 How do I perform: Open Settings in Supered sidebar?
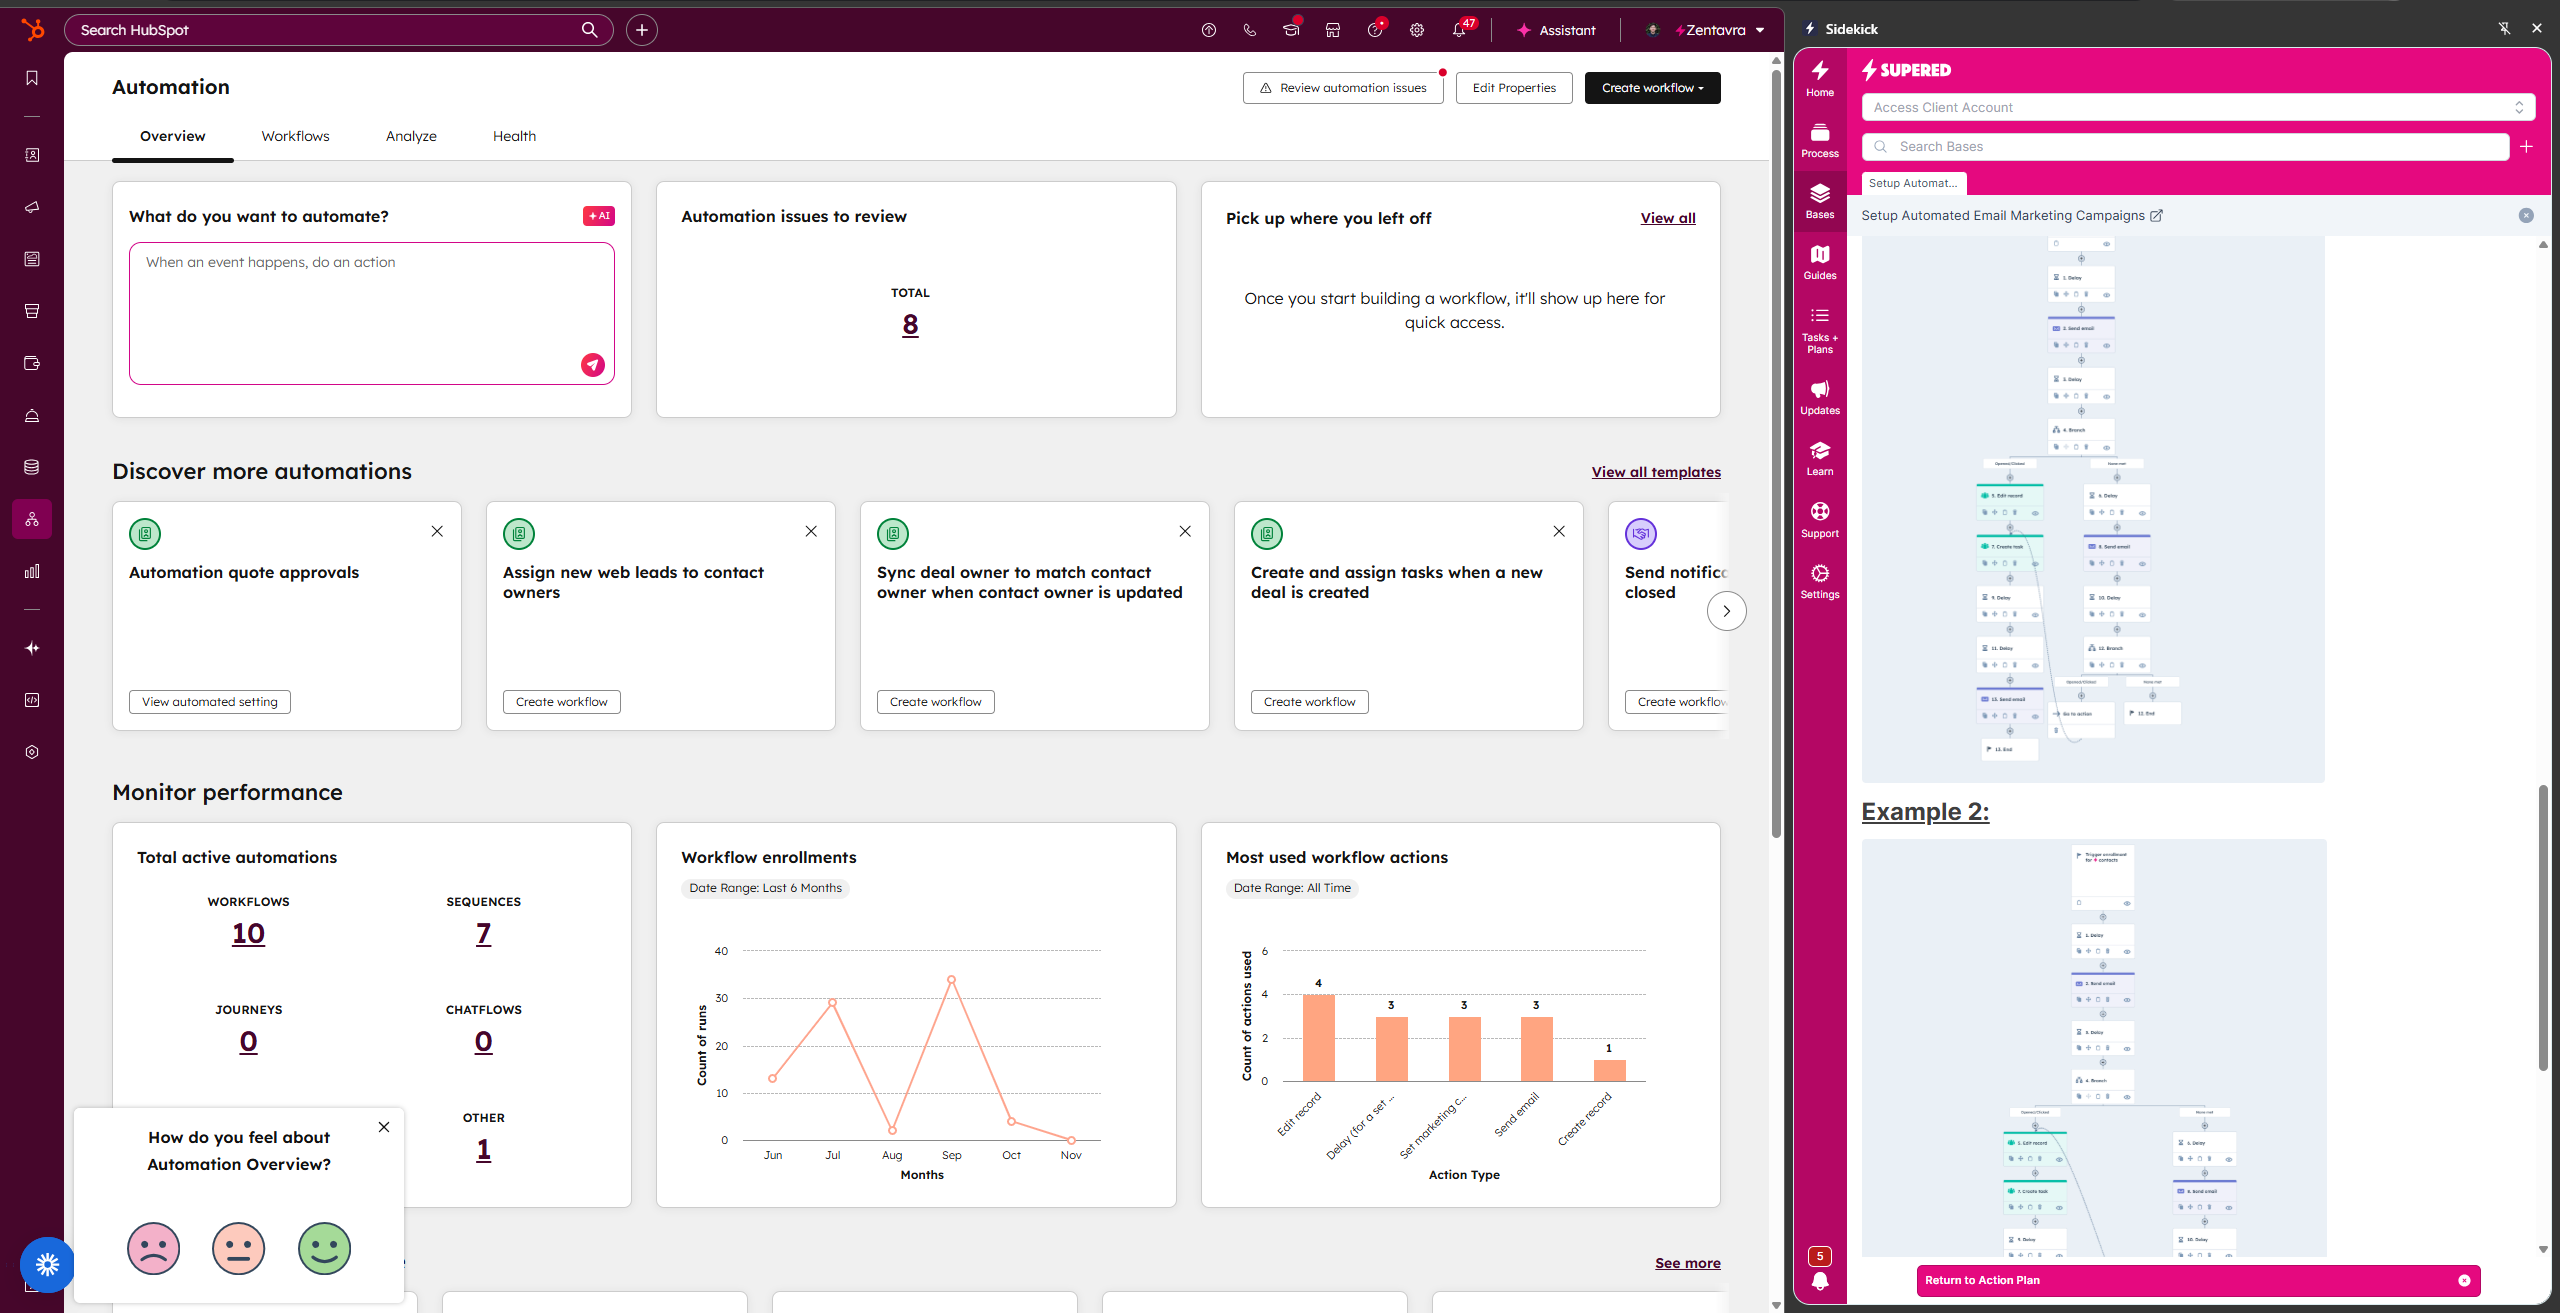pos(1820,581)
